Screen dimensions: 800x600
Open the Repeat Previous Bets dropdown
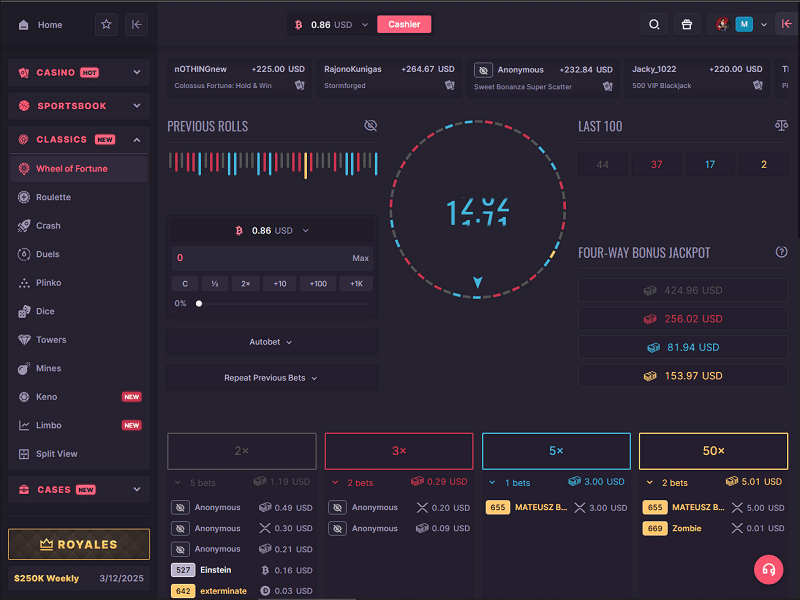[x=271, y=378]
